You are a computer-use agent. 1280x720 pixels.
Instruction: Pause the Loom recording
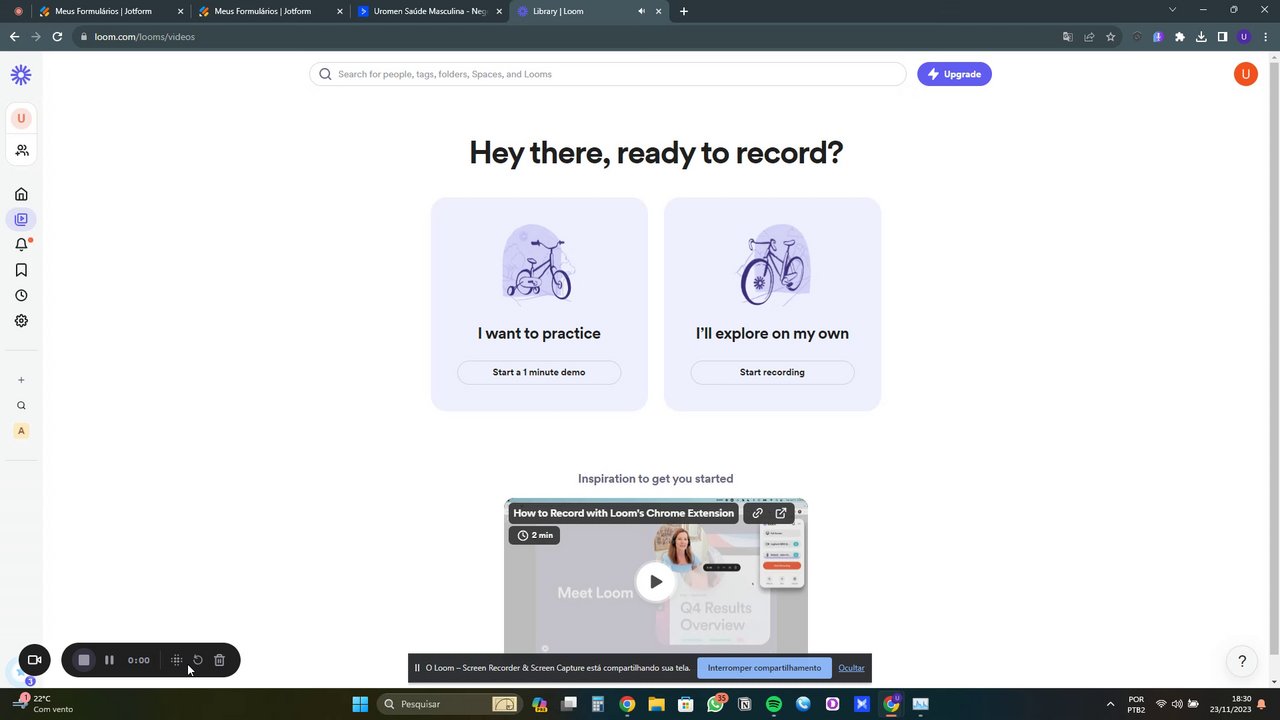109,660
